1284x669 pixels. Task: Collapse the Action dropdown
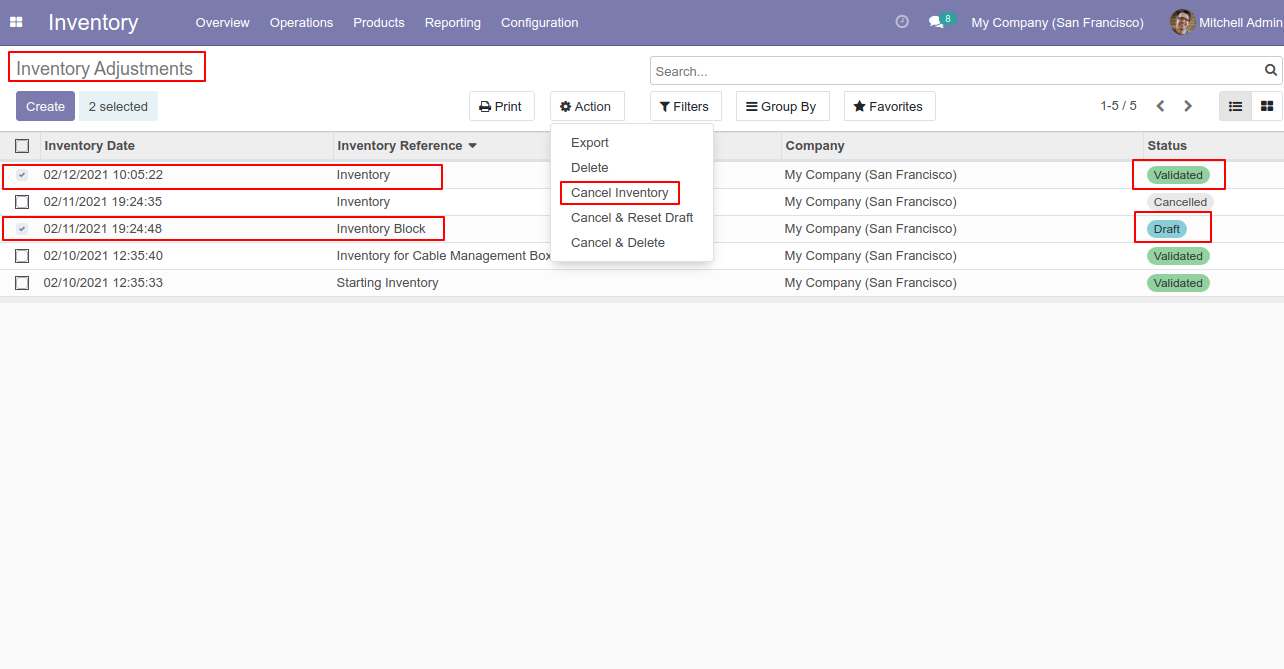[x=587, y=106]
